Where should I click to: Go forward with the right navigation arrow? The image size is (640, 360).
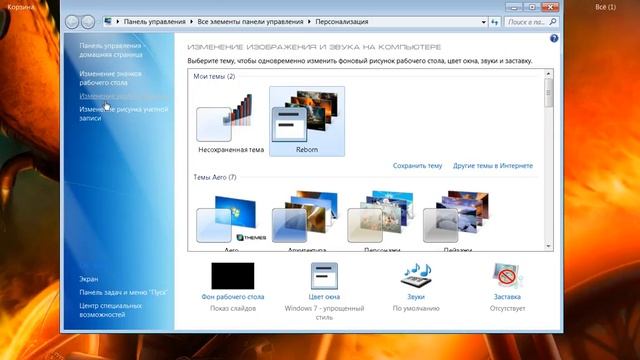(88, 22)
